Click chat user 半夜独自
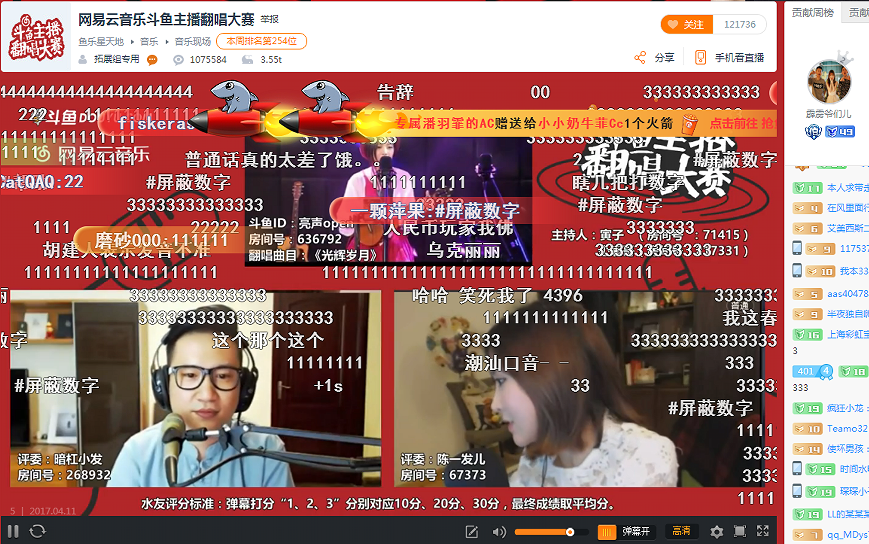The width and height of the screenshot is (869, 544). tap(848, 314)
